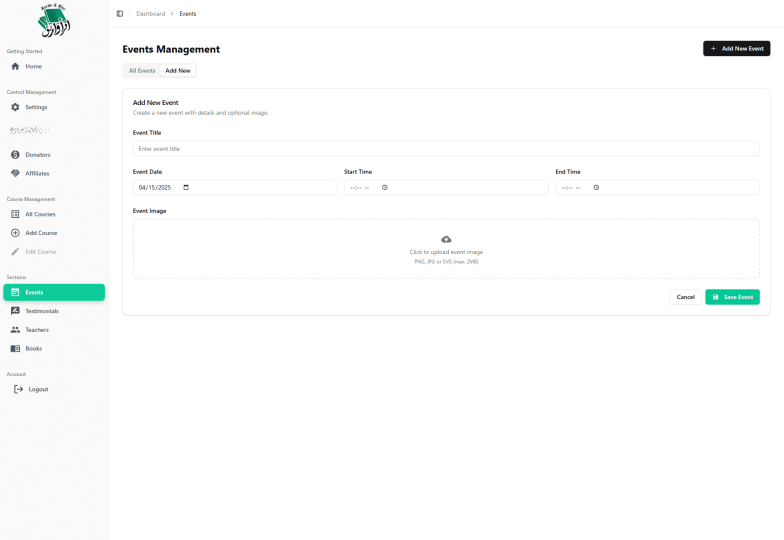This screenshot has width=784, height=540.
Task: Select Events label in sidebar
Action: click(x=34, y=292)
